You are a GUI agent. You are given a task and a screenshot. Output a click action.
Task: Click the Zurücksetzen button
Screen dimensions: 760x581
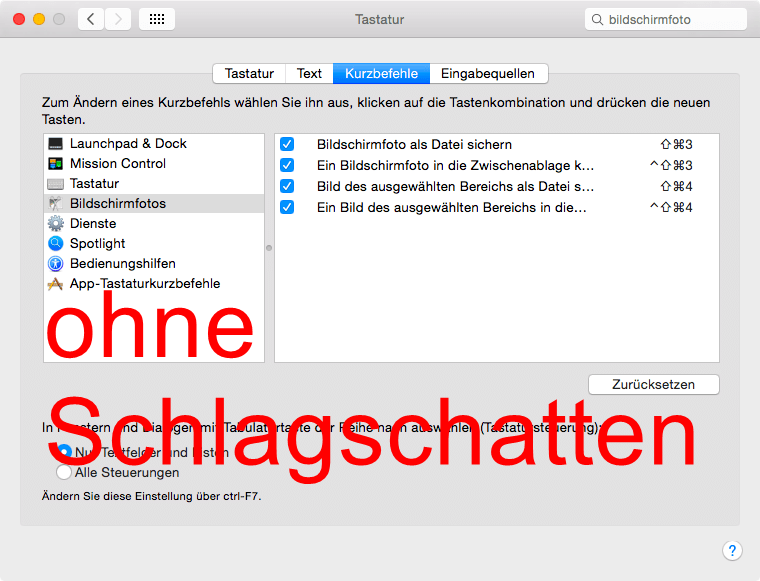tap(653, 384)
